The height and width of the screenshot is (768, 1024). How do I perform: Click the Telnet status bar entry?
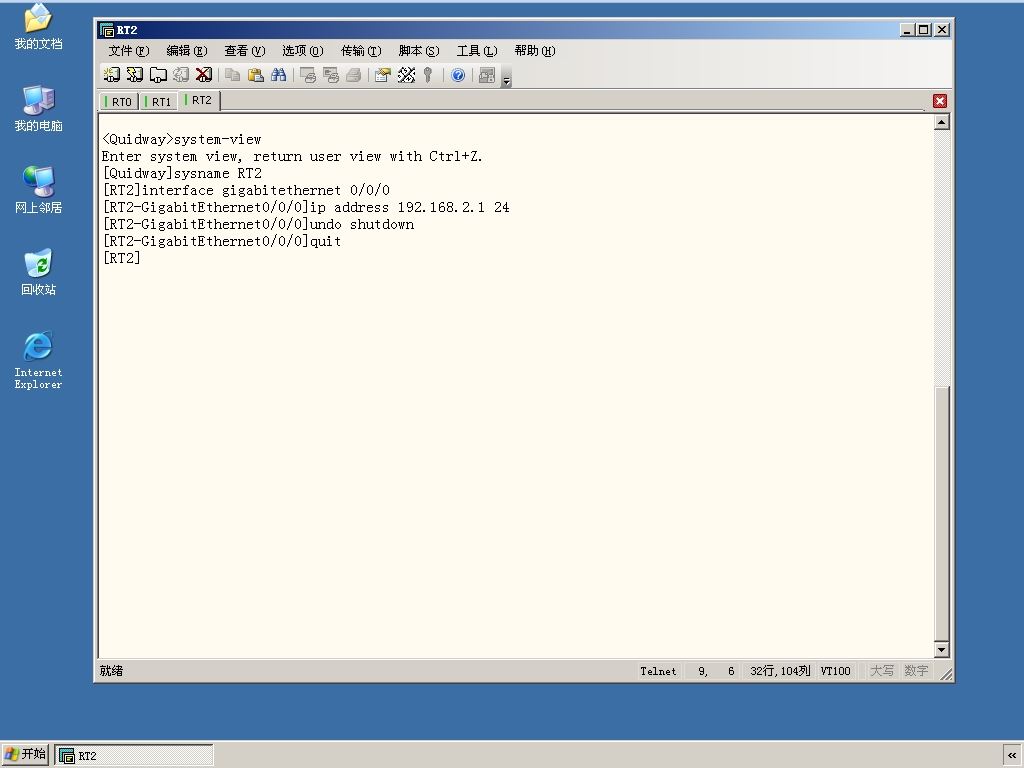coord(658,671)
